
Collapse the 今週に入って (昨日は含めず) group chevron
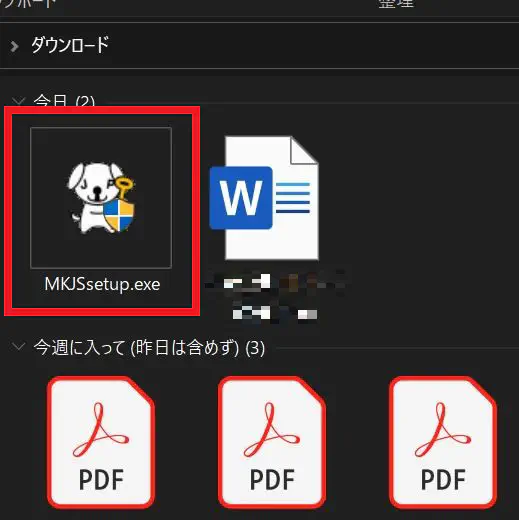click(18, 346)
